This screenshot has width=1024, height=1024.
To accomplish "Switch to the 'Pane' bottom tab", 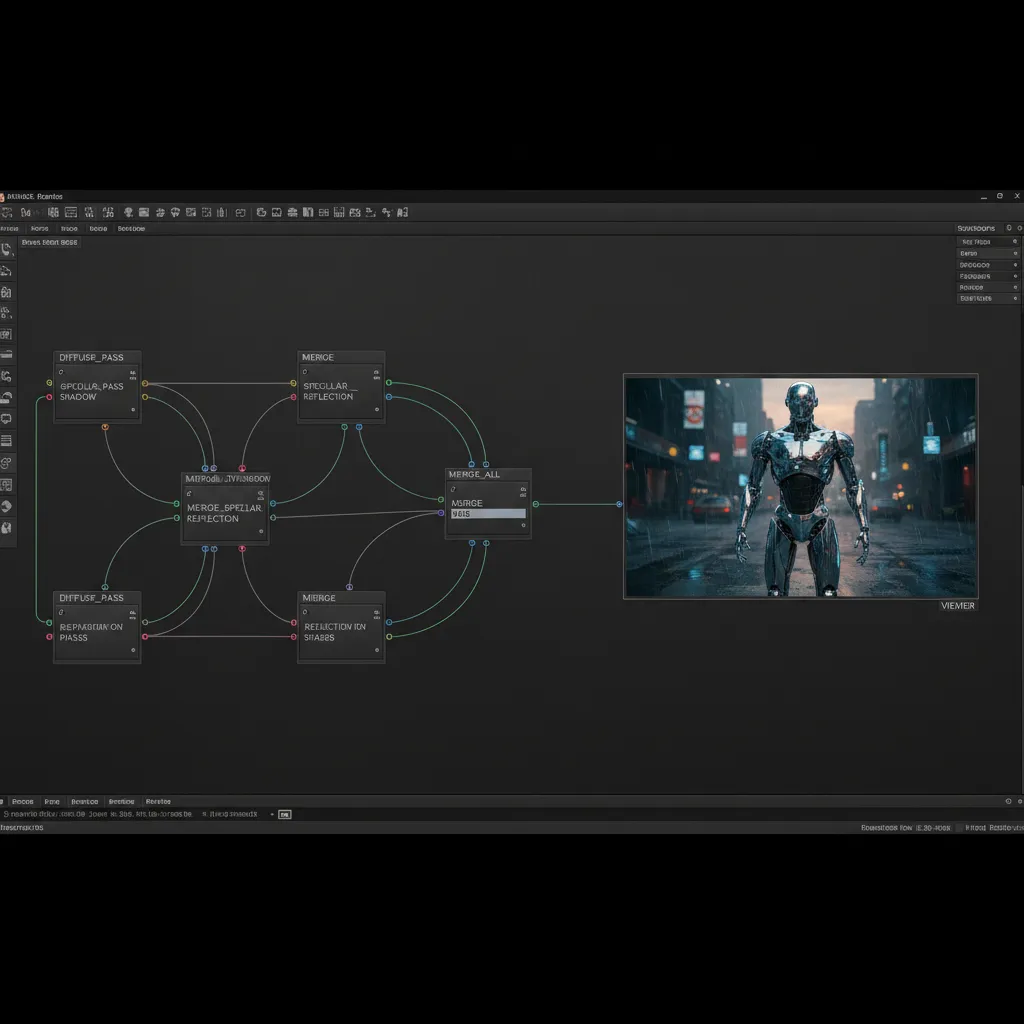I will [x=52, y=801].
